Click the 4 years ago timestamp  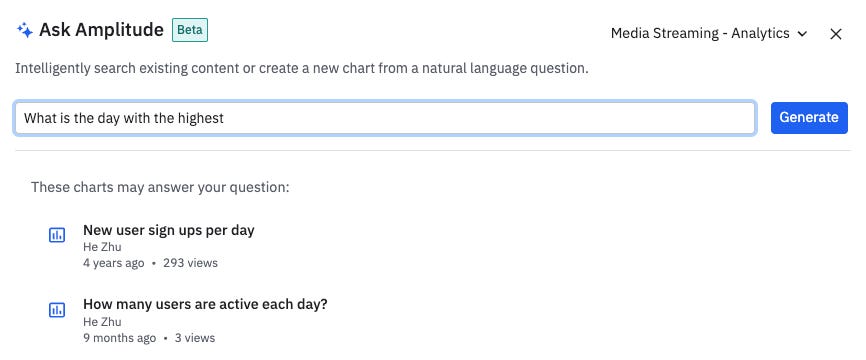pyautogui.click(x=114, y=263)
